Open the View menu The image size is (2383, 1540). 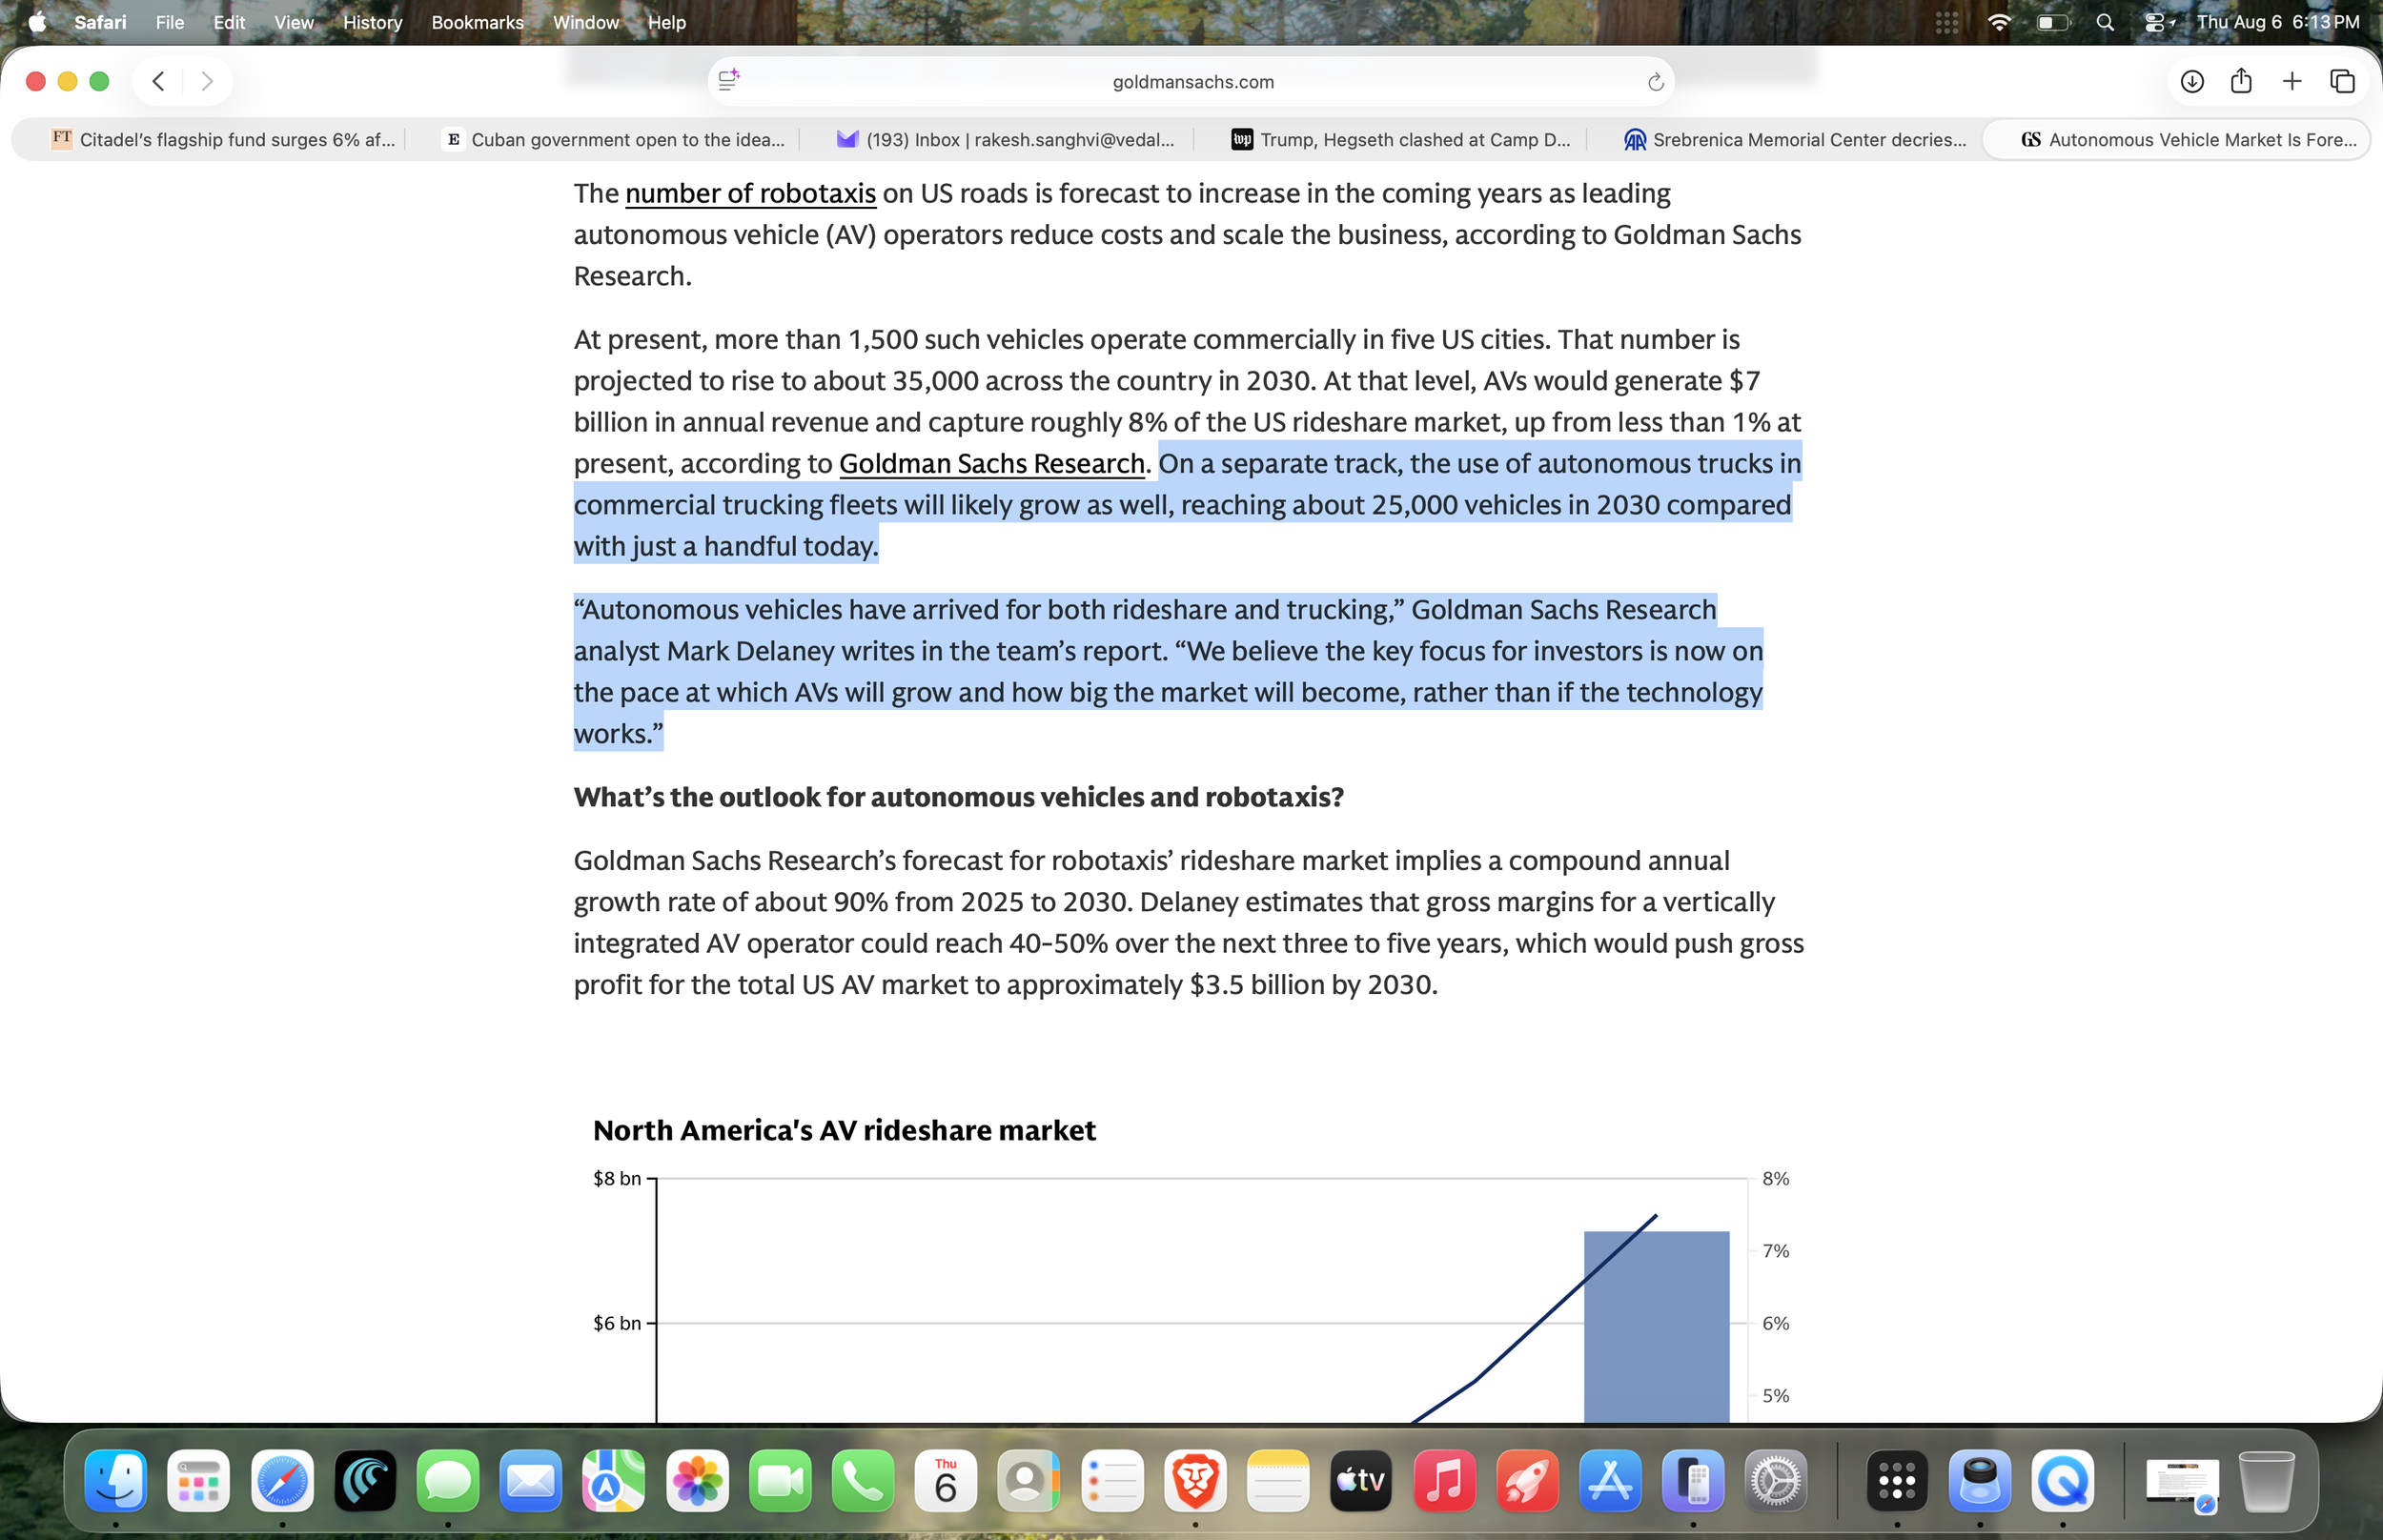[x=294, y=22]
